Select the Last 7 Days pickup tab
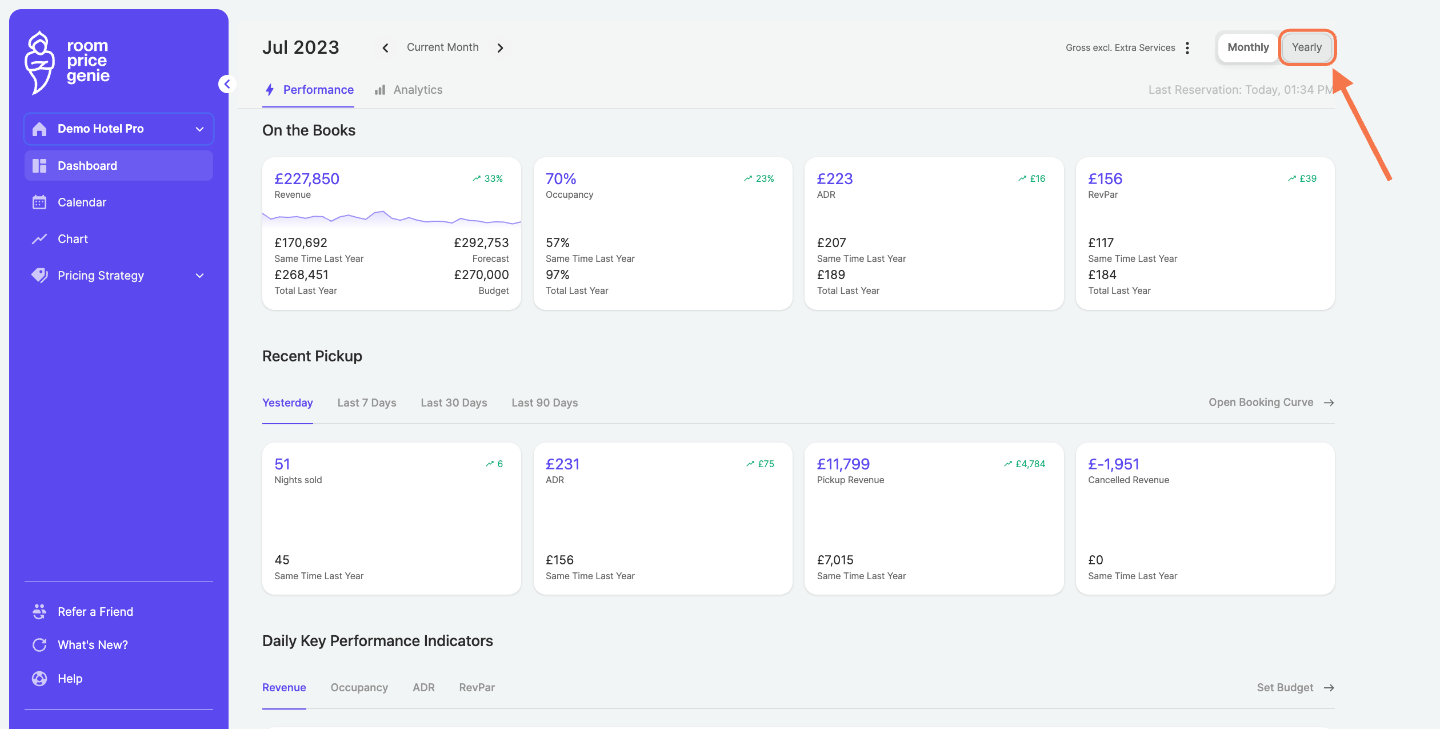Screen dimensions: 1440x729 (367, 403)
